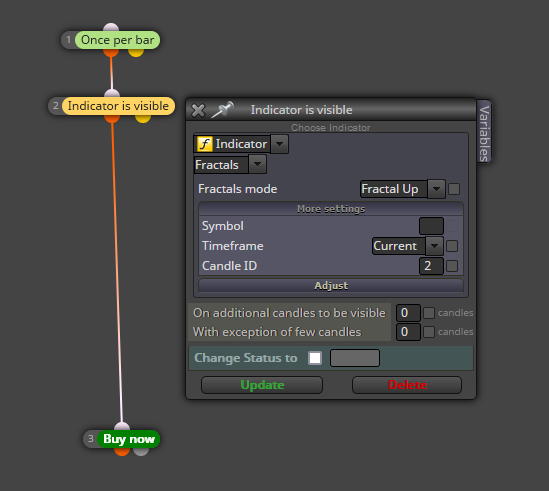Click block number 1 badge
549x491 pixels.
69,40
